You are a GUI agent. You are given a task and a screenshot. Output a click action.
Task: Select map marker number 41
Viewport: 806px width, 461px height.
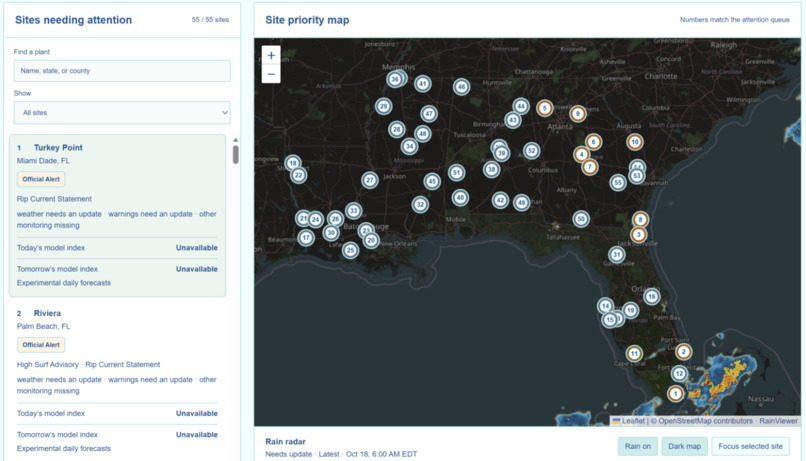coord(423,84)
